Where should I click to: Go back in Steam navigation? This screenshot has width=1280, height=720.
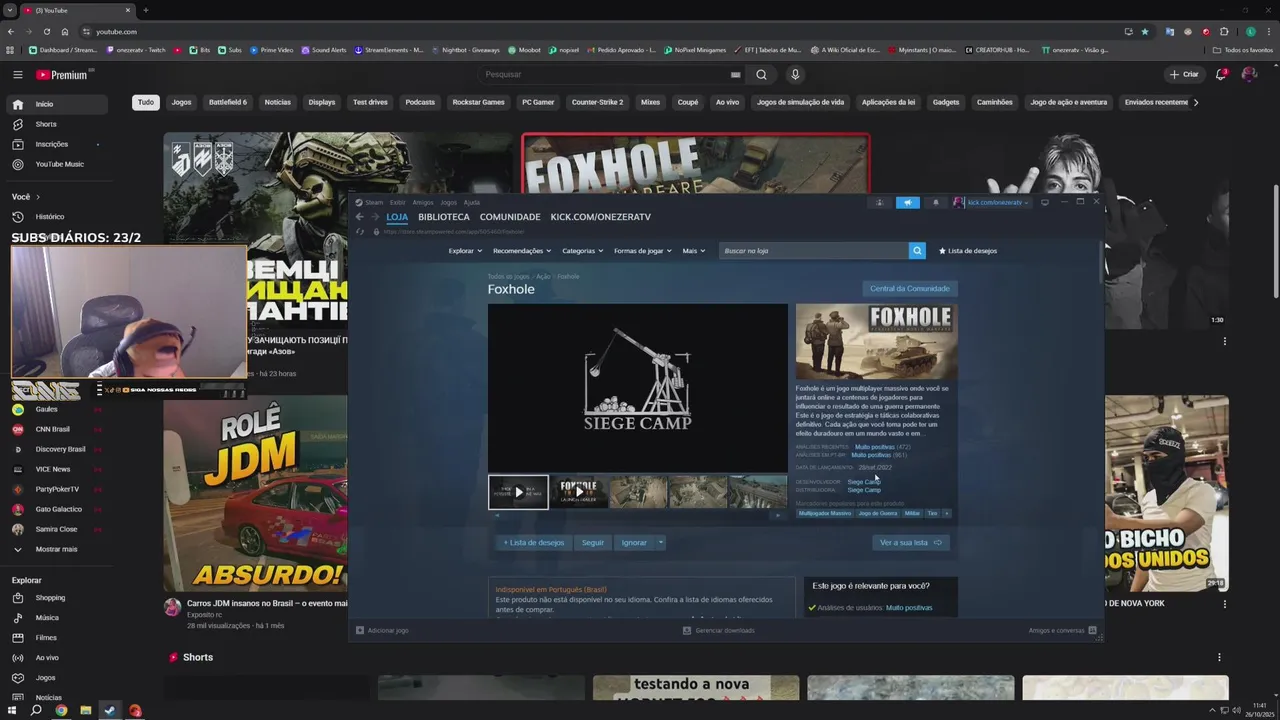point(360,217)
